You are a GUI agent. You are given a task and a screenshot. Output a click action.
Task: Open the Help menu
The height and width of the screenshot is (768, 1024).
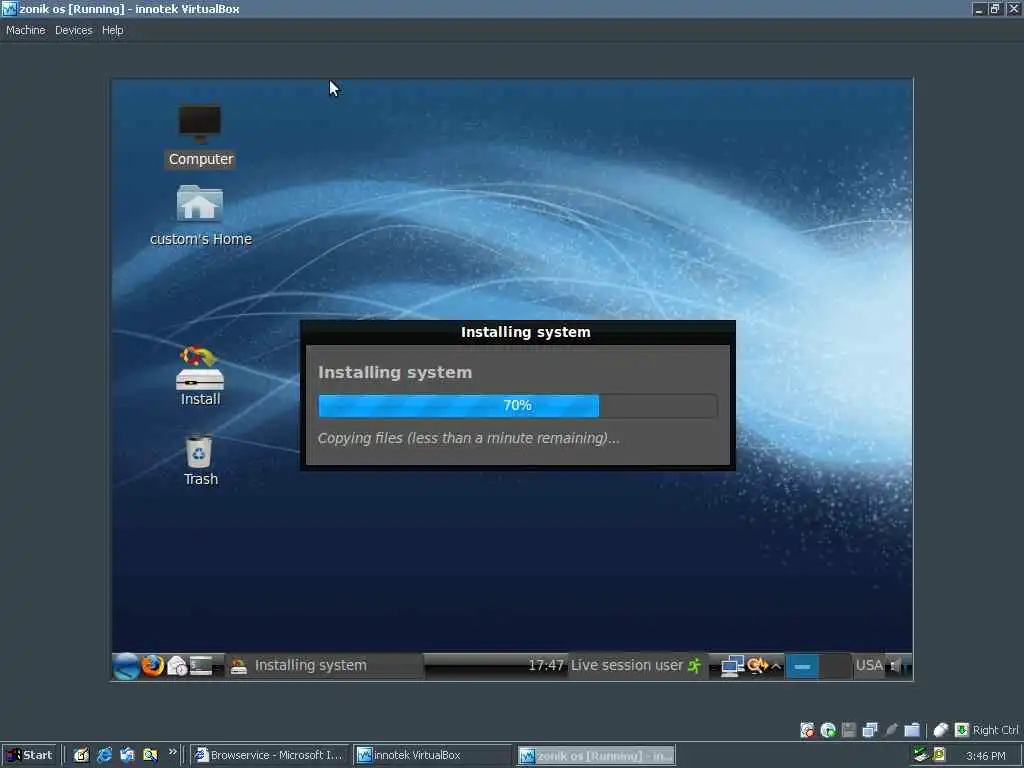coord(112,30)
